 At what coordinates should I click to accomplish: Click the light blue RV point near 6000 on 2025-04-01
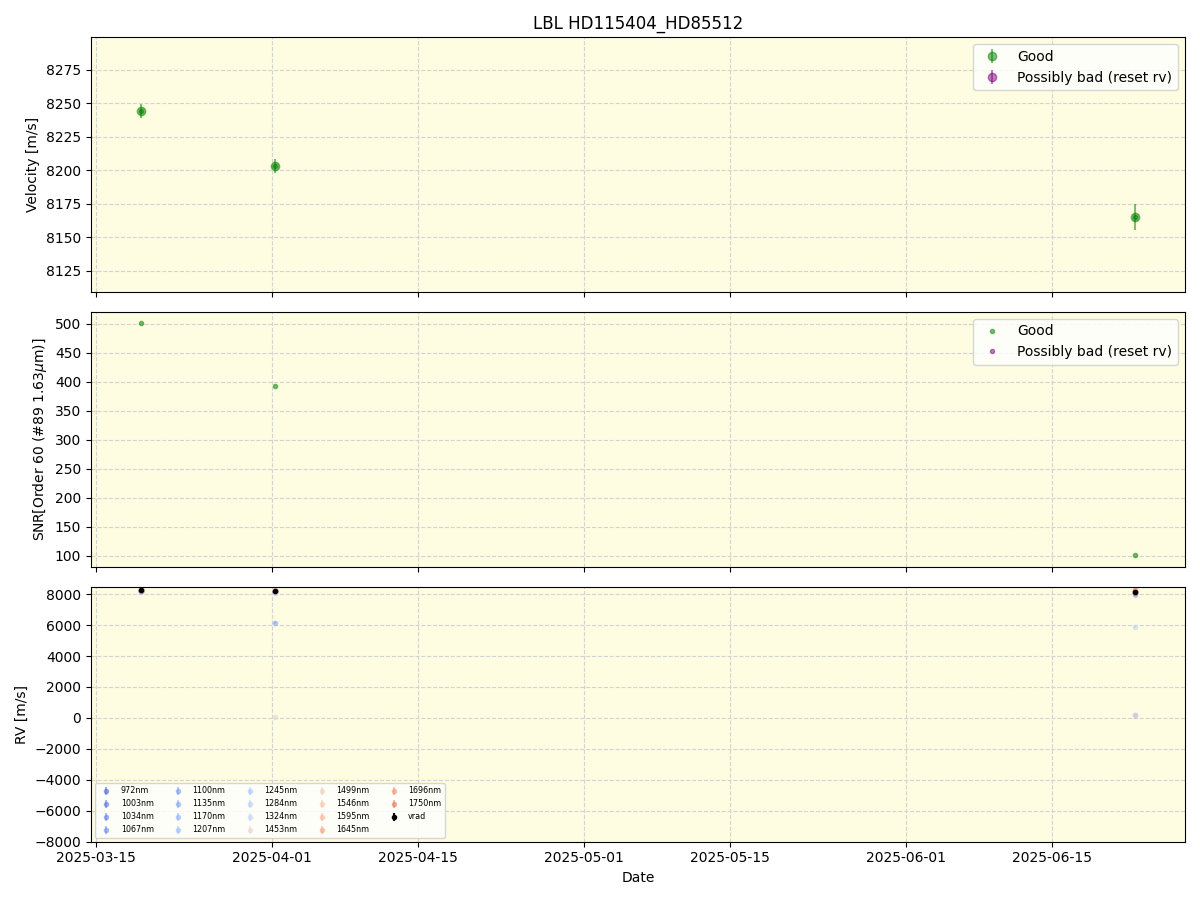(x=275, y=623)
